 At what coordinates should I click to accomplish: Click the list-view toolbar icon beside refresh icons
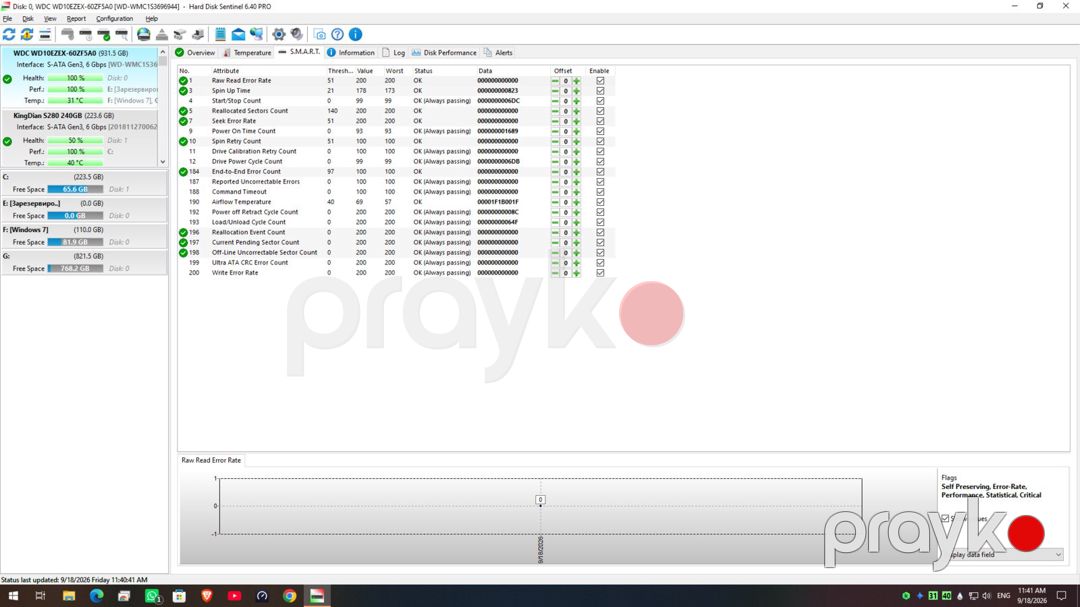pos(45,34)
